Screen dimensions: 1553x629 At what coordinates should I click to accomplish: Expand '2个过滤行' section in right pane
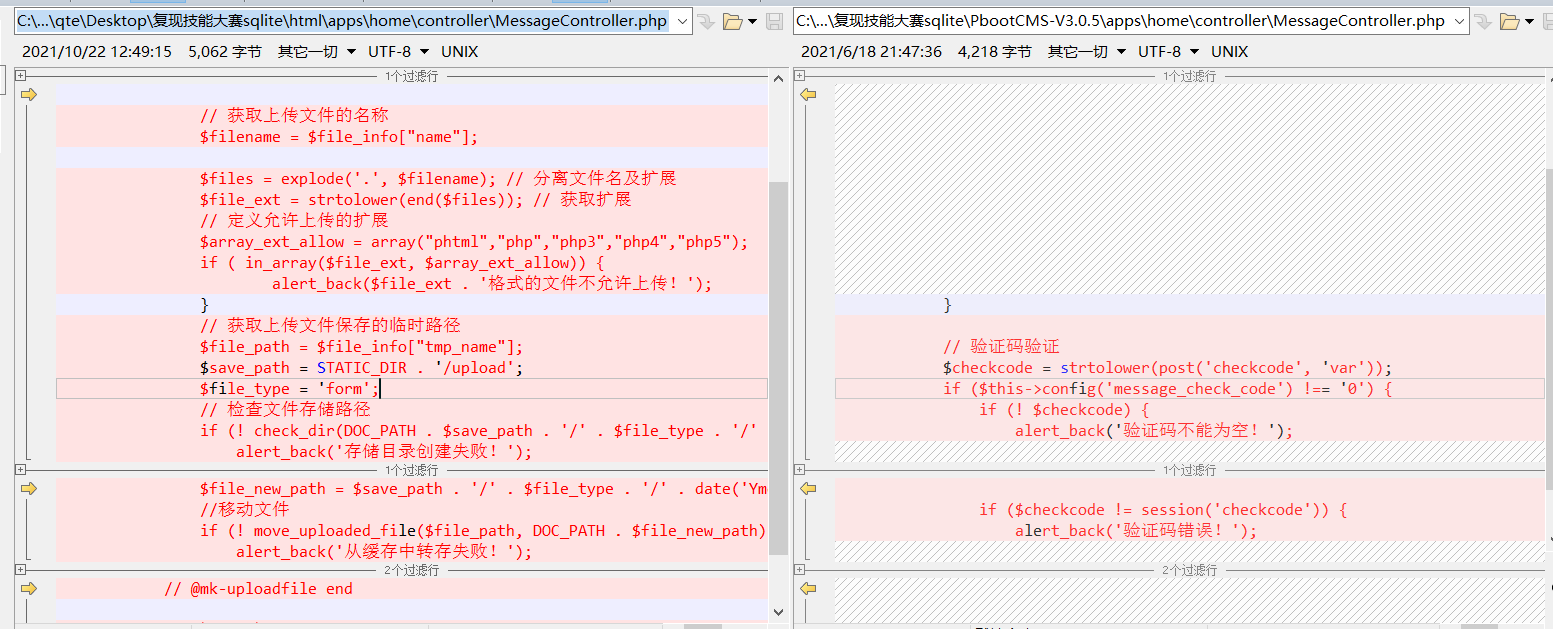[x=800, y=570]
